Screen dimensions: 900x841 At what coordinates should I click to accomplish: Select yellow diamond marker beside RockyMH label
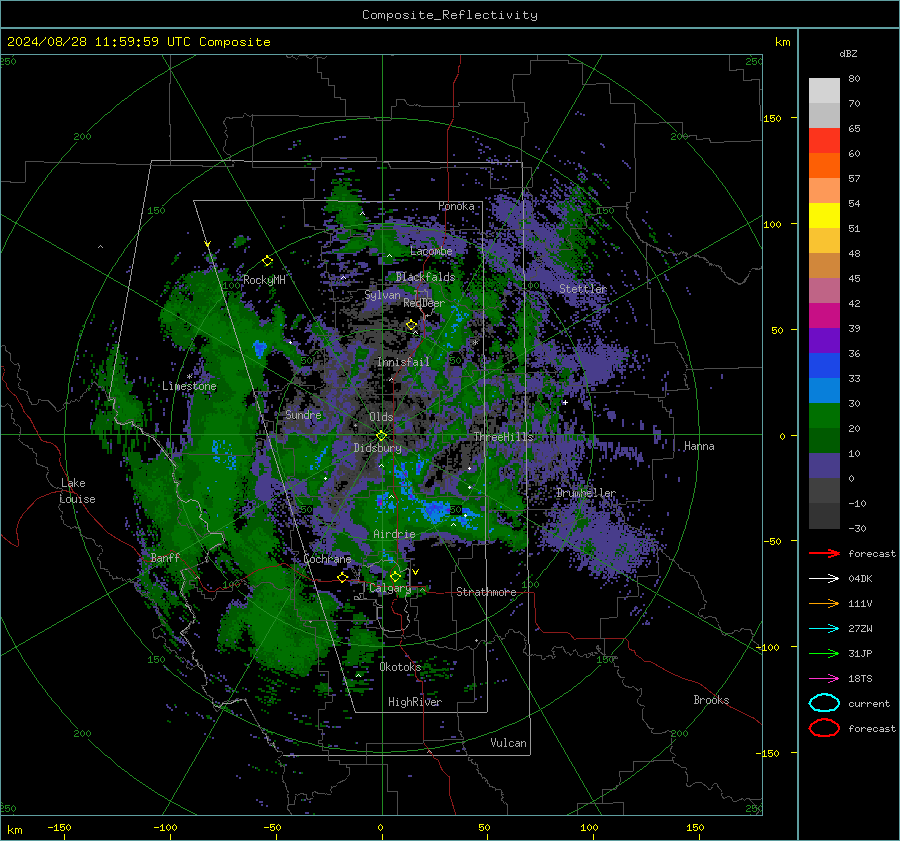point(267,261)
